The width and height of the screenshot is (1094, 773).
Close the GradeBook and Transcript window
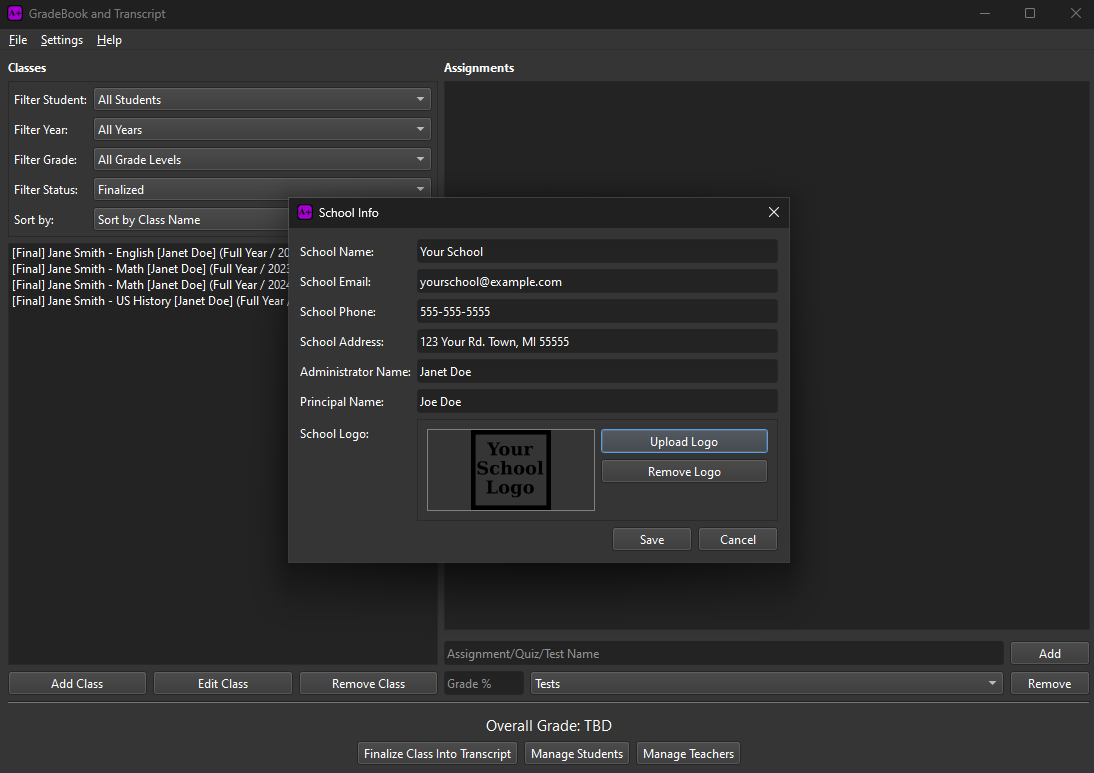[x=1075, y=13]
